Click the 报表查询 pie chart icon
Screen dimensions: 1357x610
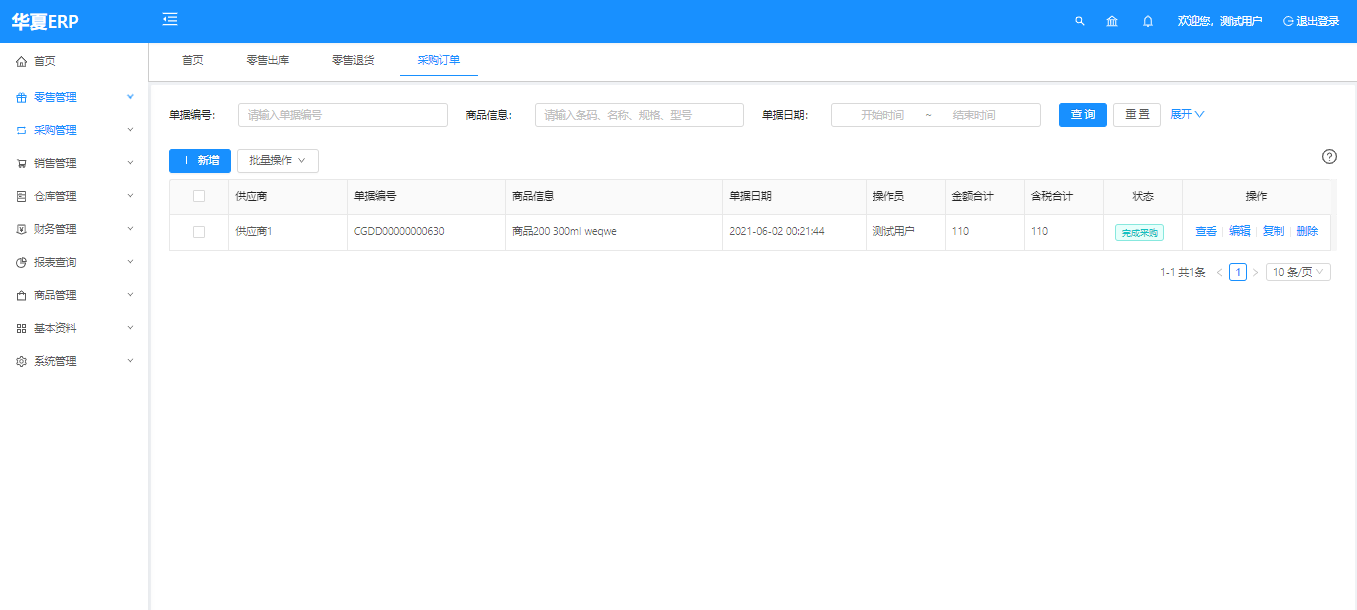point(22,262)
